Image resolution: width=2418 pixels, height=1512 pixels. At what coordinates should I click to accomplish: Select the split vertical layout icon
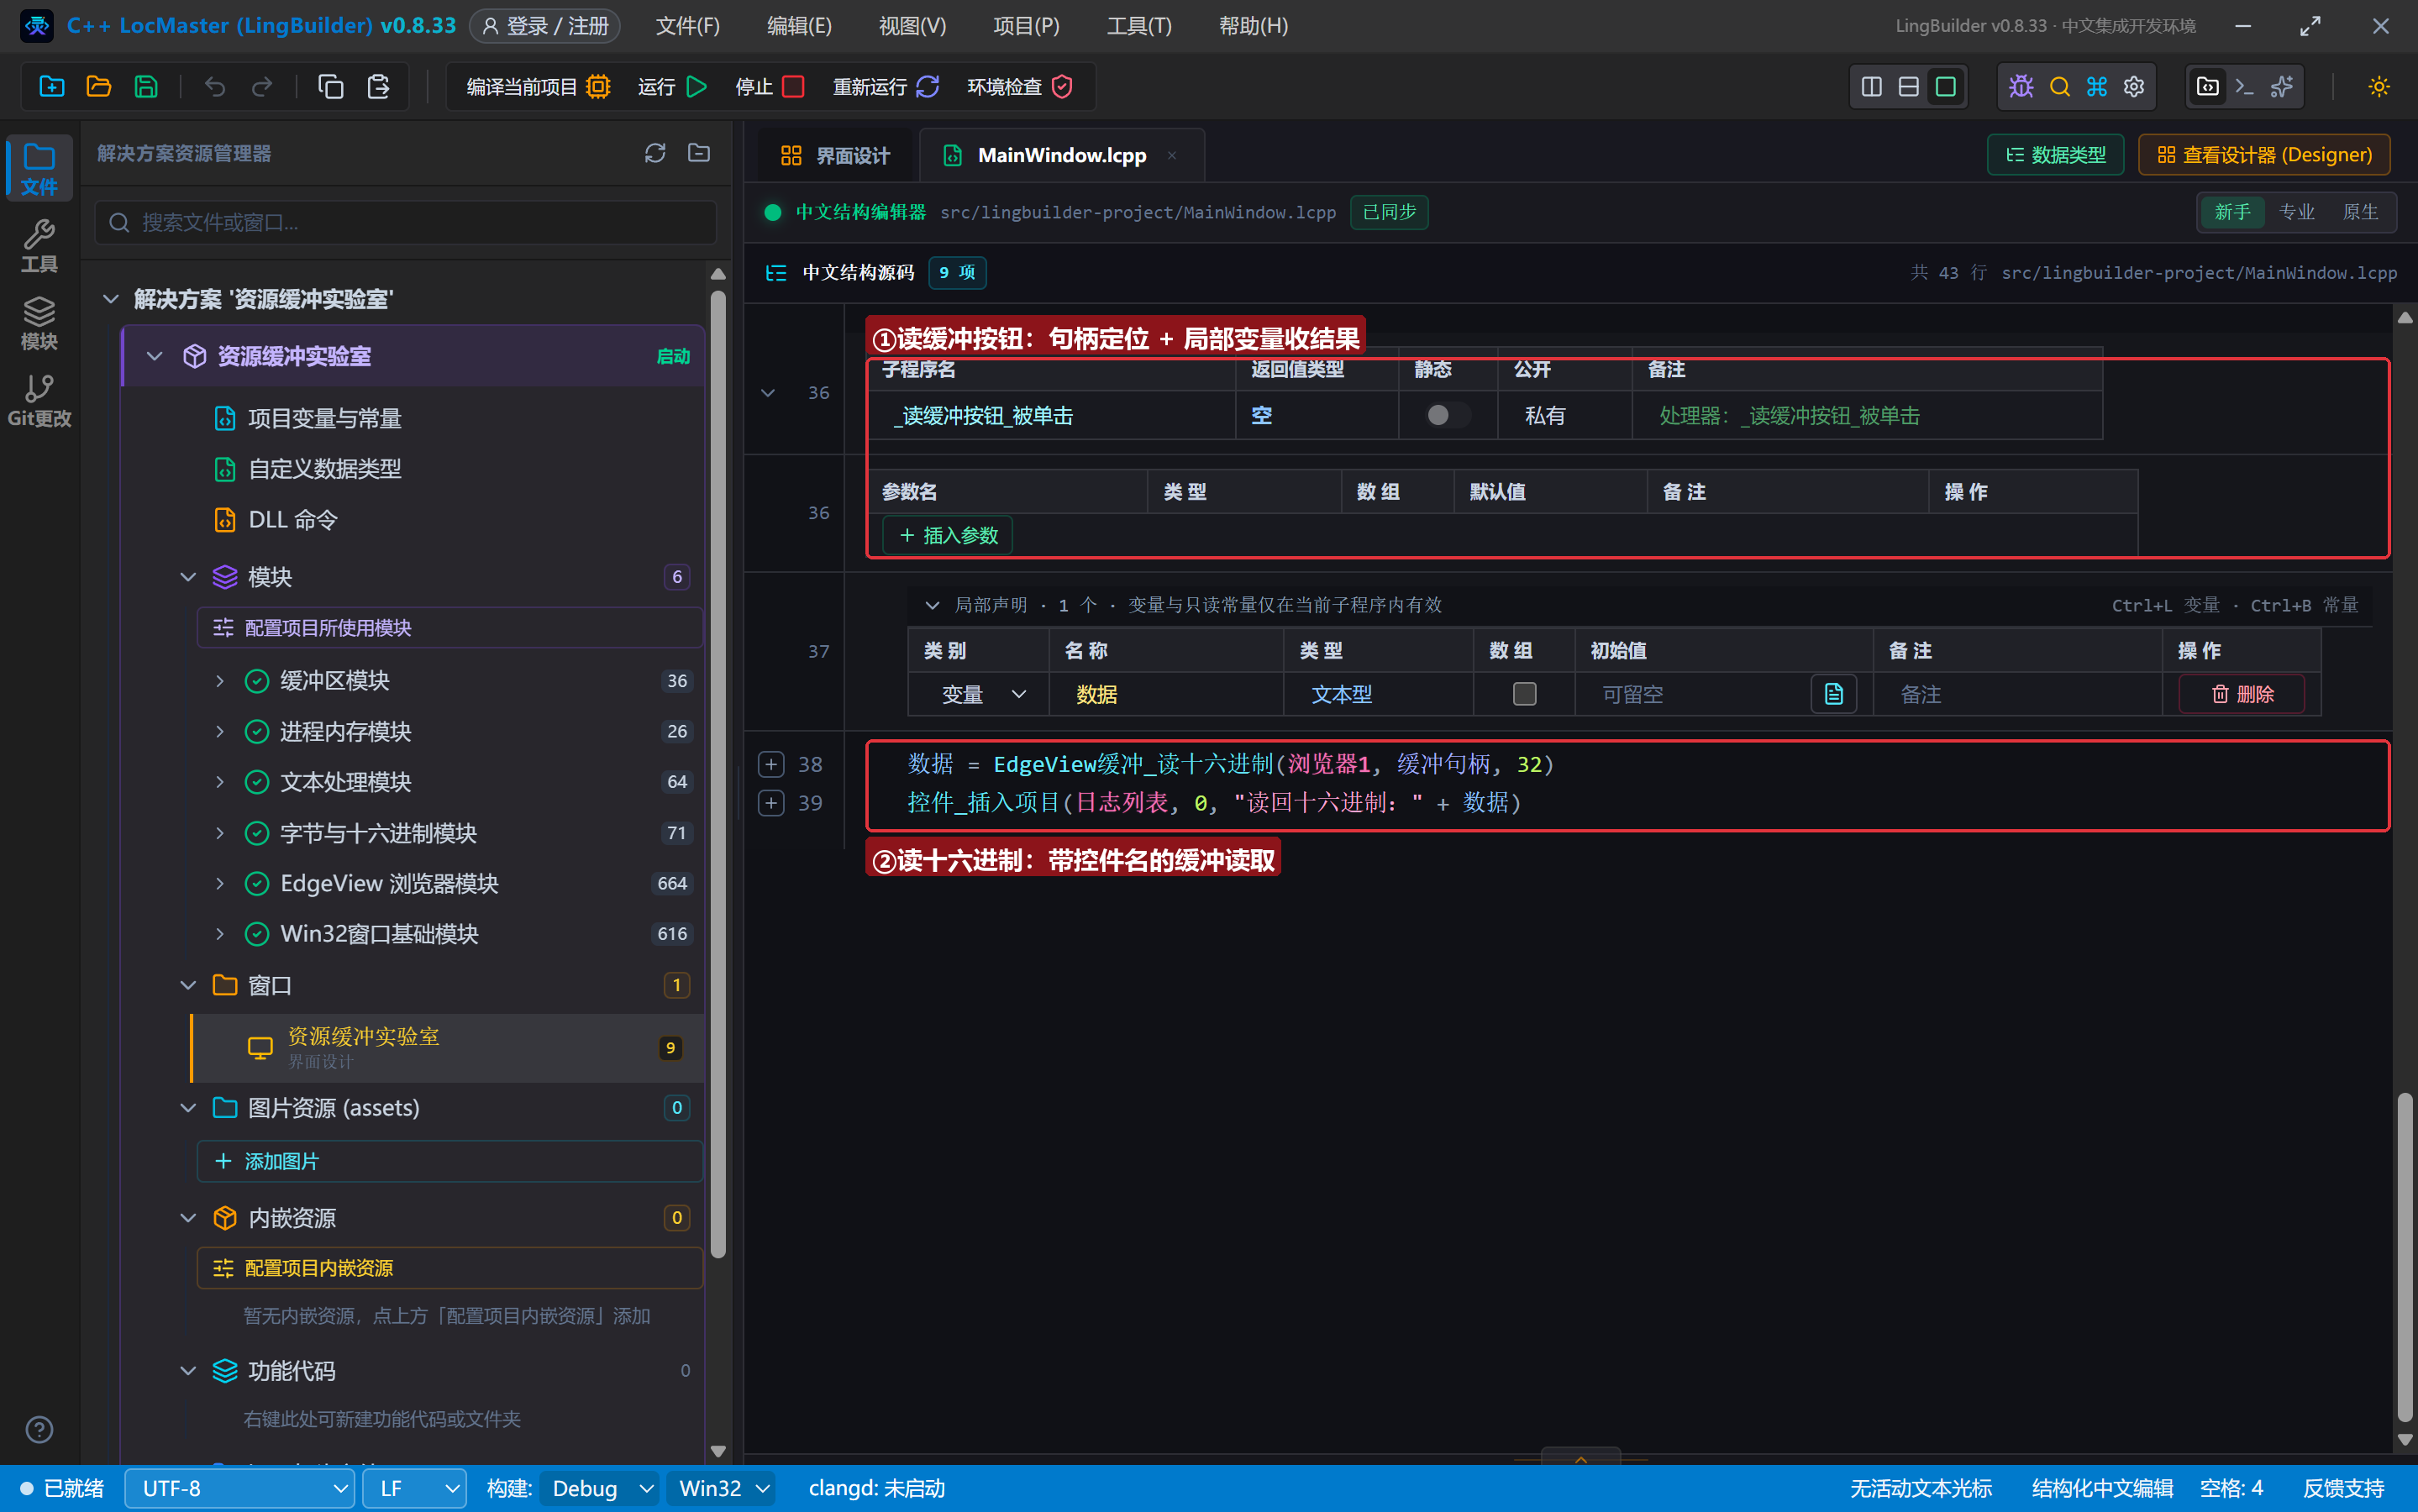tap(1871, 87)
